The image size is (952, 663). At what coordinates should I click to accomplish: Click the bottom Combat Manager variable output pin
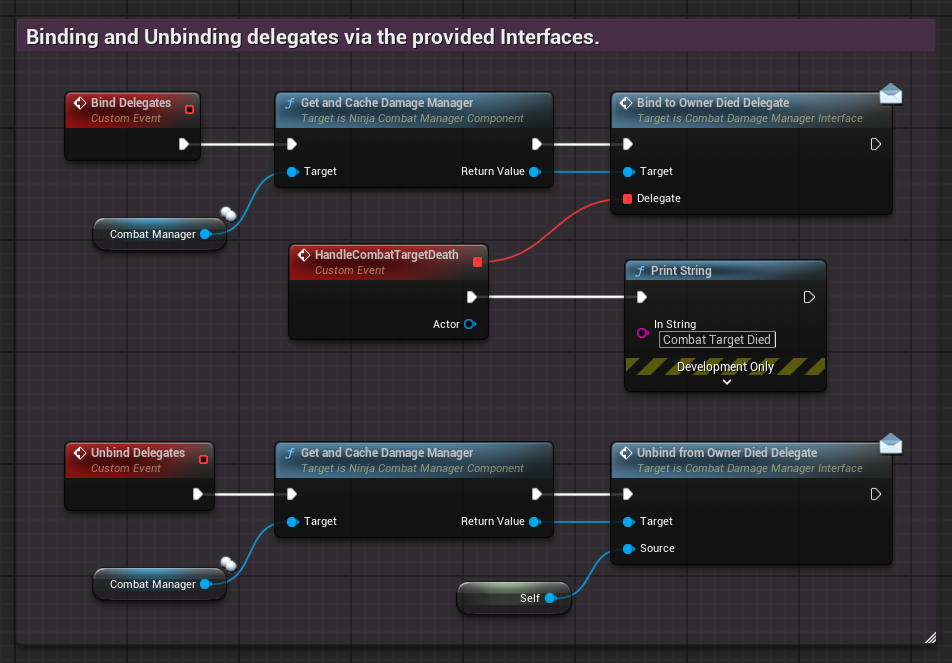pyautogui.click(x=206, y=584)
